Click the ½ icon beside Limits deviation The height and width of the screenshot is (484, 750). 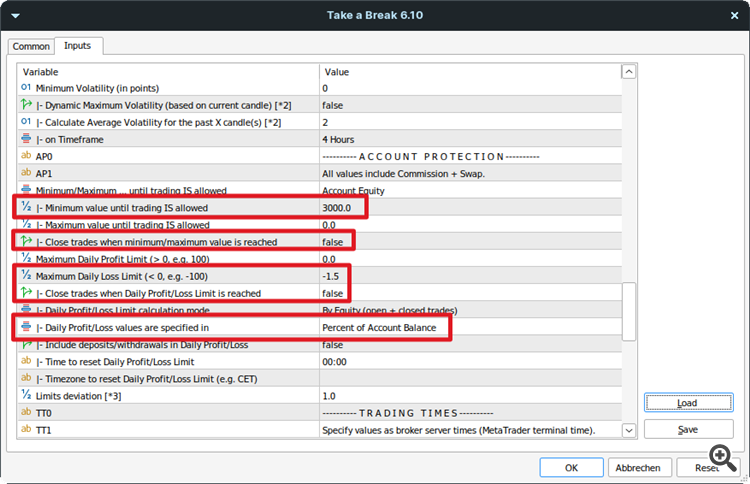26,396
